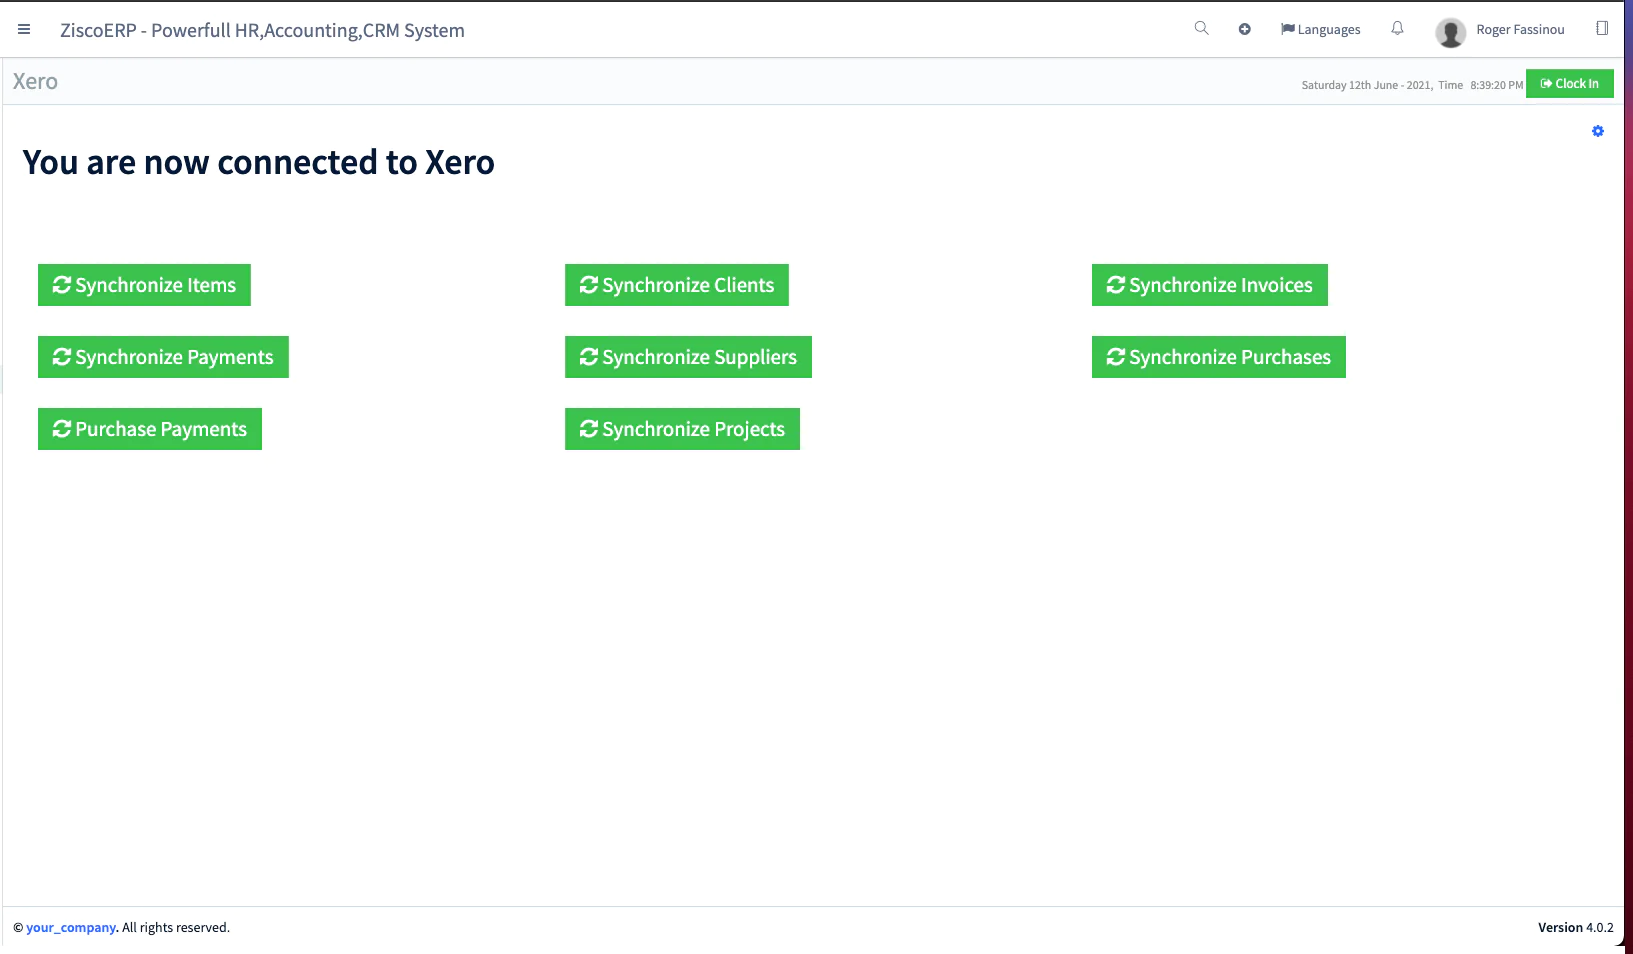The height and width of the screenshot is (954, 1633).
Task: Click the date and time text
Action: click(1412, 85)
